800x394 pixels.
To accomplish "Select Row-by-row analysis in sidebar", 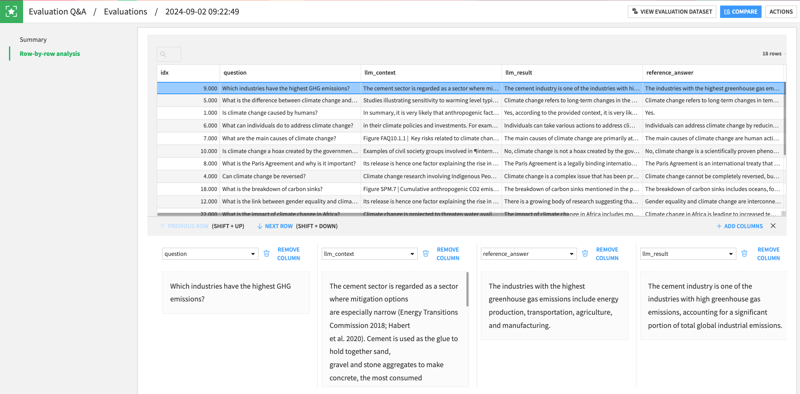I will click(x=49, y=54).
